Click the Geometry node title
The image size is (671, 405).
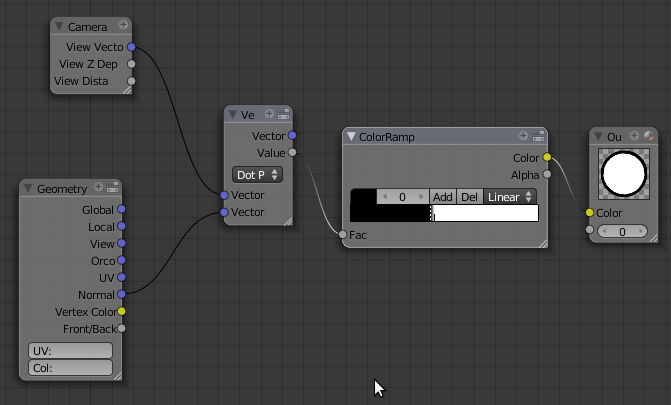click(x=62, y=189)
